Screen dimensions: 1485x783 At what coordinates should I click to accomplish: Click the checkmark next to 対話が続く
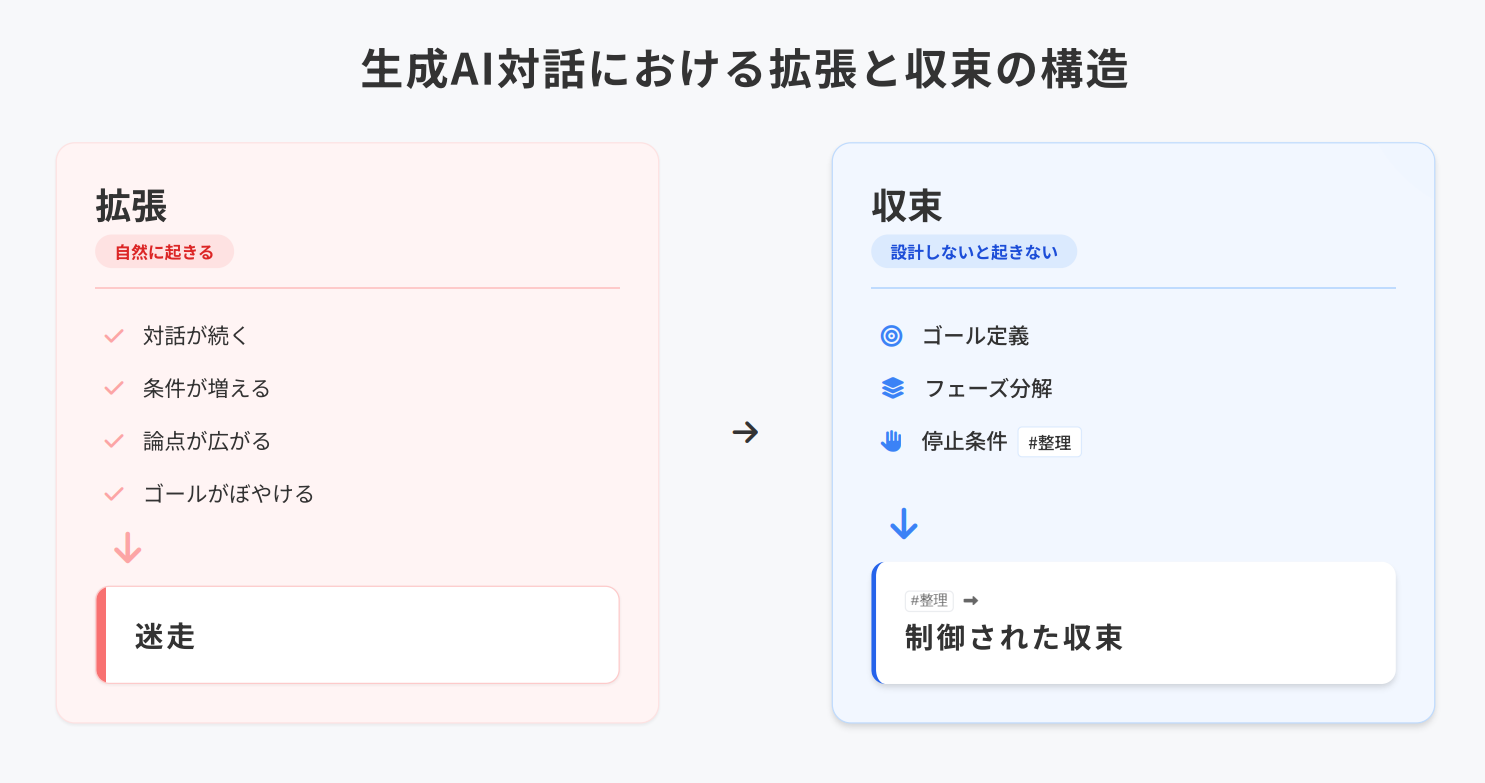coord(114,336)
